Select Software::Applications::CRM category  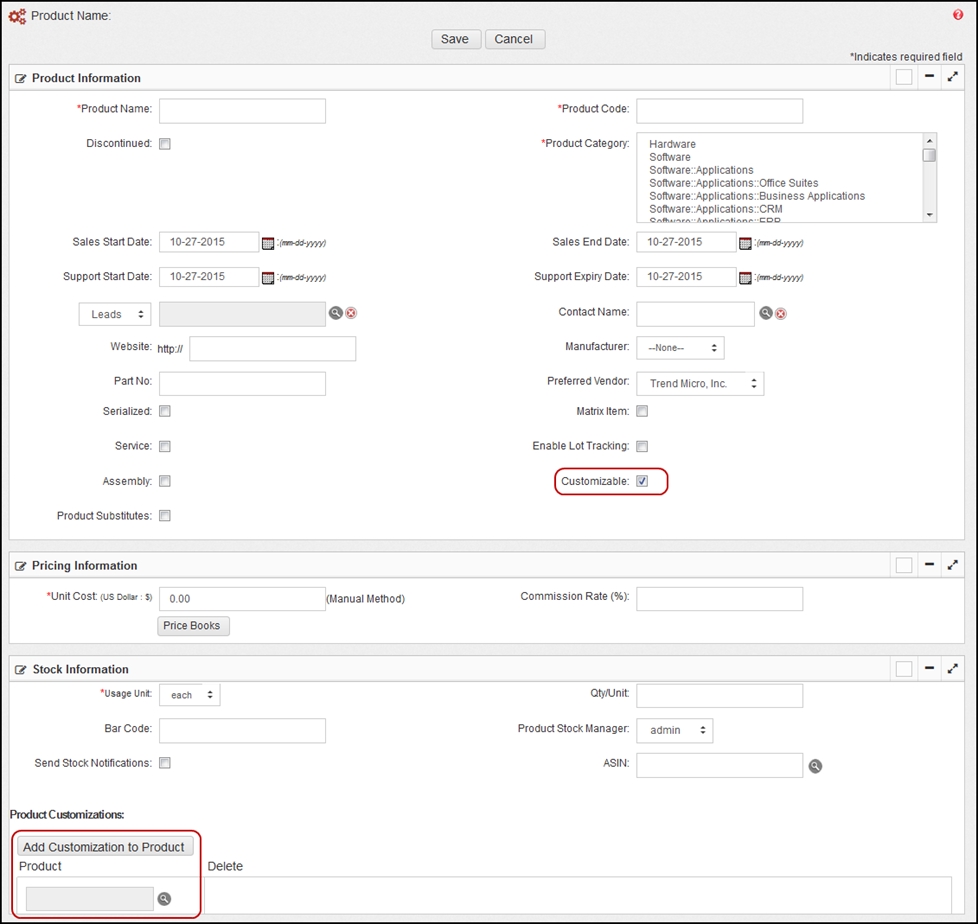point(715,209)
